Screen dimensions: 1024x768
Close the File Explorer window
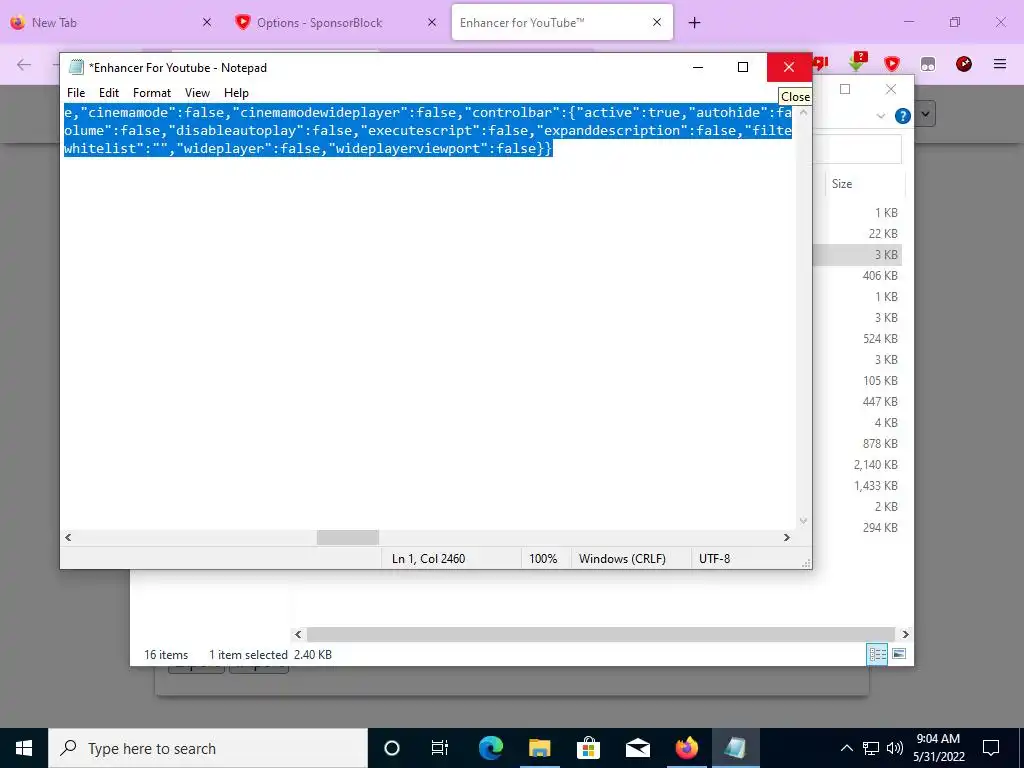pos(891,89)
